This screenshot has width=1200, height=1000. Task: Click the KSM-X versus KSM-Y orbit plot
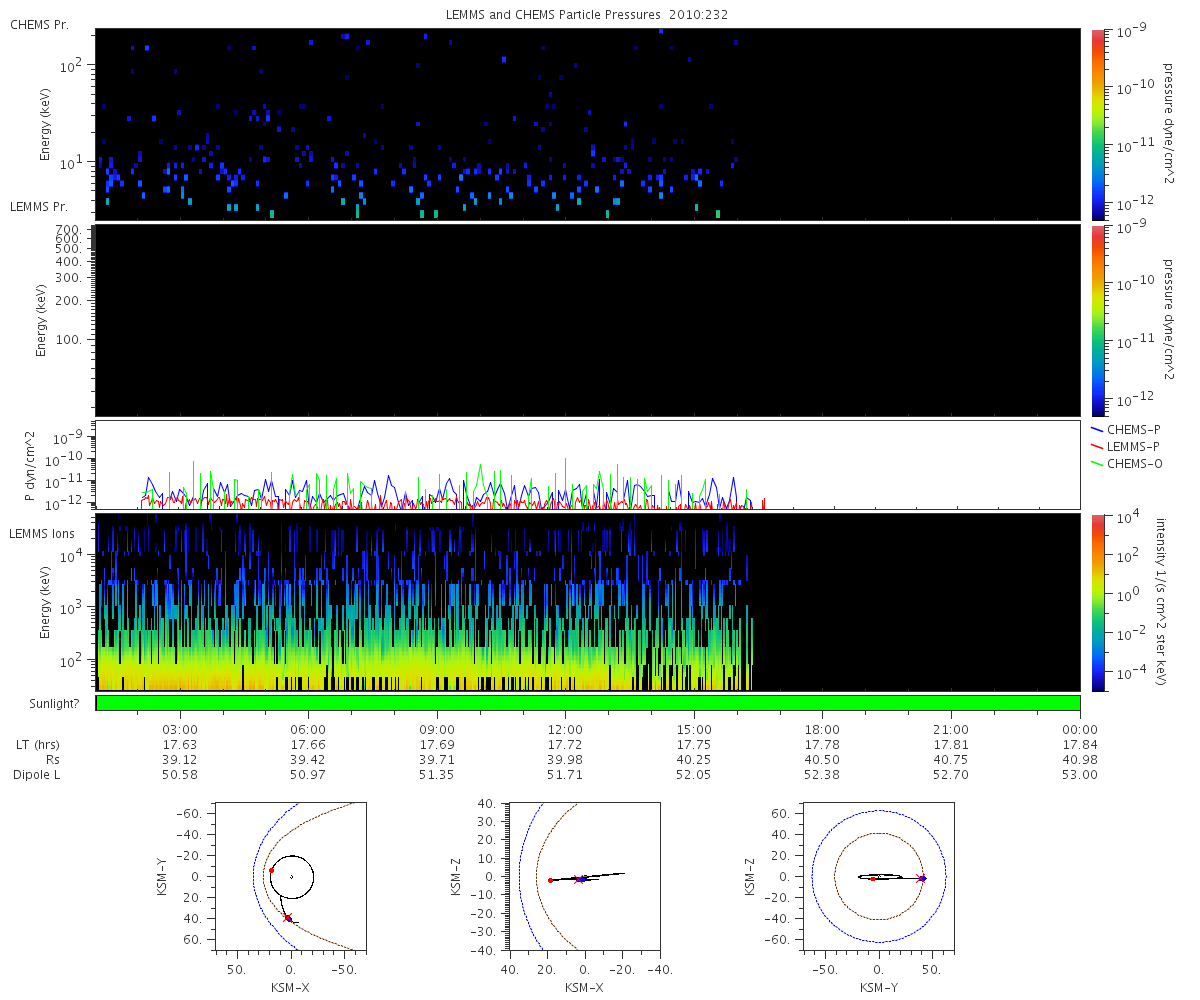290,876
